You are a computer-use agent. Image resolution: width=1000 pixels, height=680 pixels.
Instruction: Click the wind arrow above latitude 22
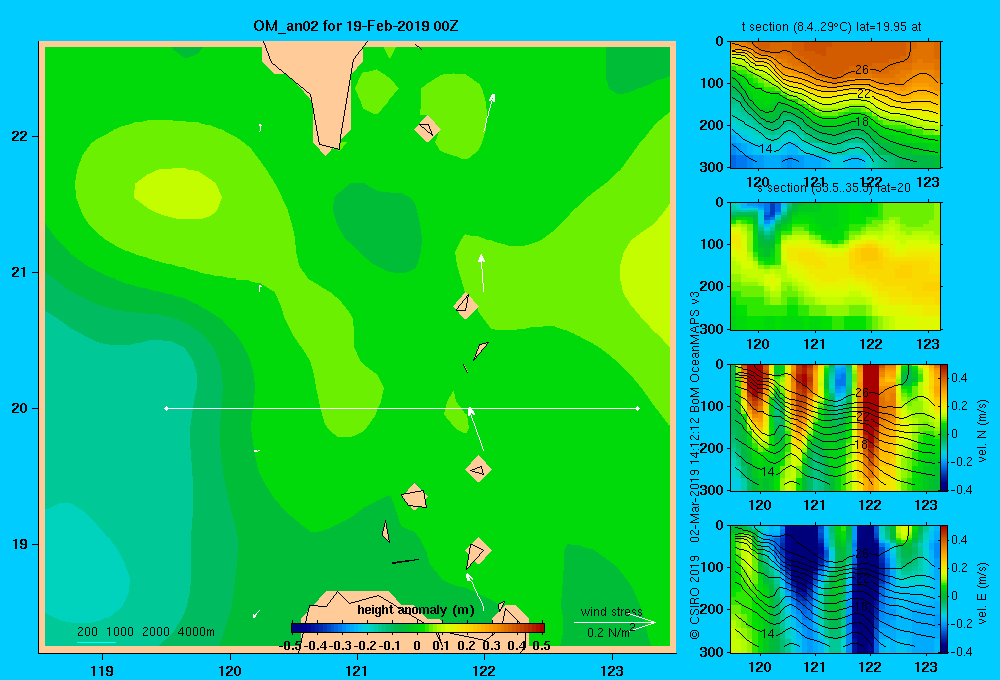489,113
